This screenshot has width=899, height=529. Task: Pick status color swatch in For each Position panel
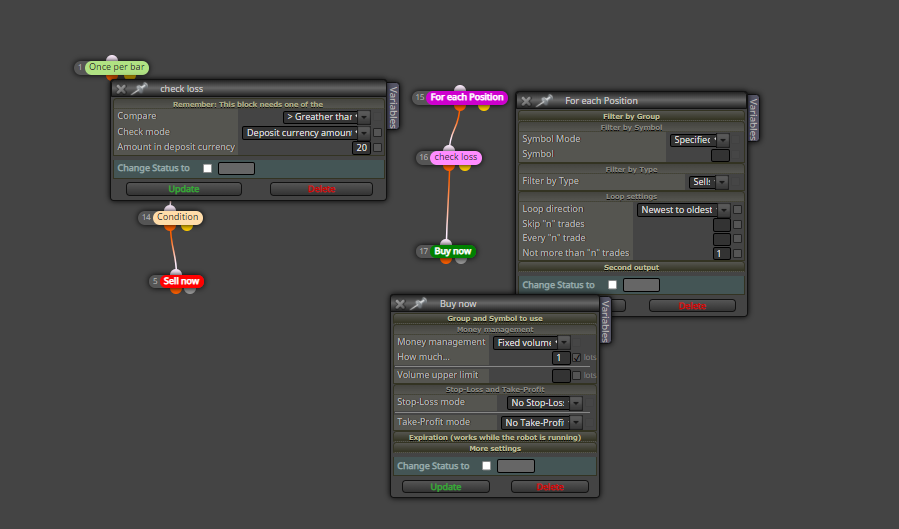pos(641,285)
